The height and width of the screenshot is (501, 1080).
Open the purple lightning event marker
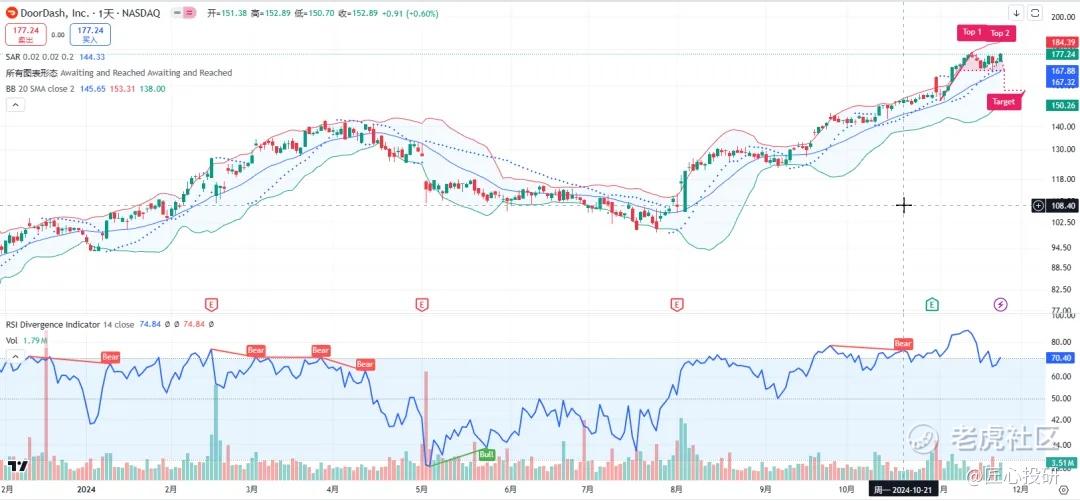(x=1000, y=304)
